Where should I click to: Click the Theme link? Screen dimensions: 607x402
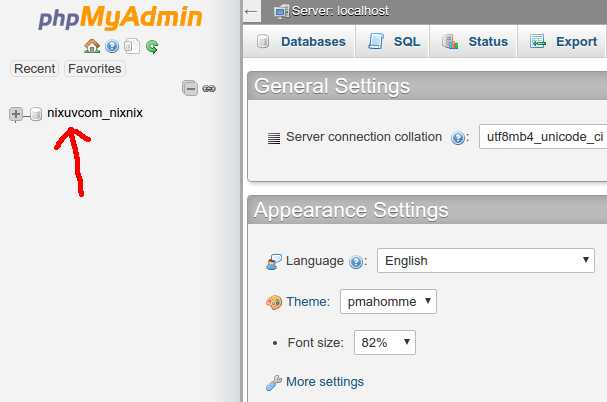point(308,301)
